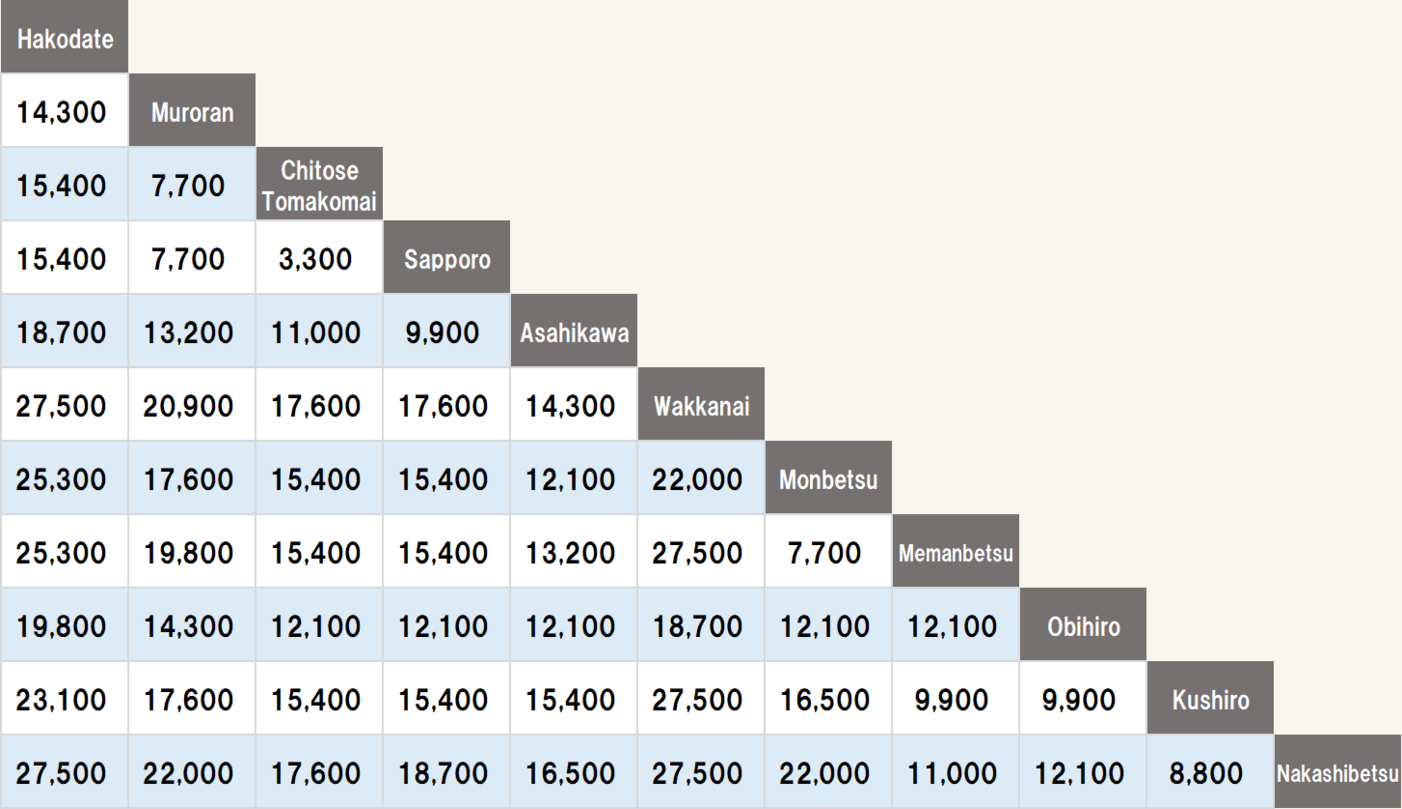Click the Hakodate header cell
This screenshot has height=809, width=1402.
pyautogui.click(x=64, y=39)
